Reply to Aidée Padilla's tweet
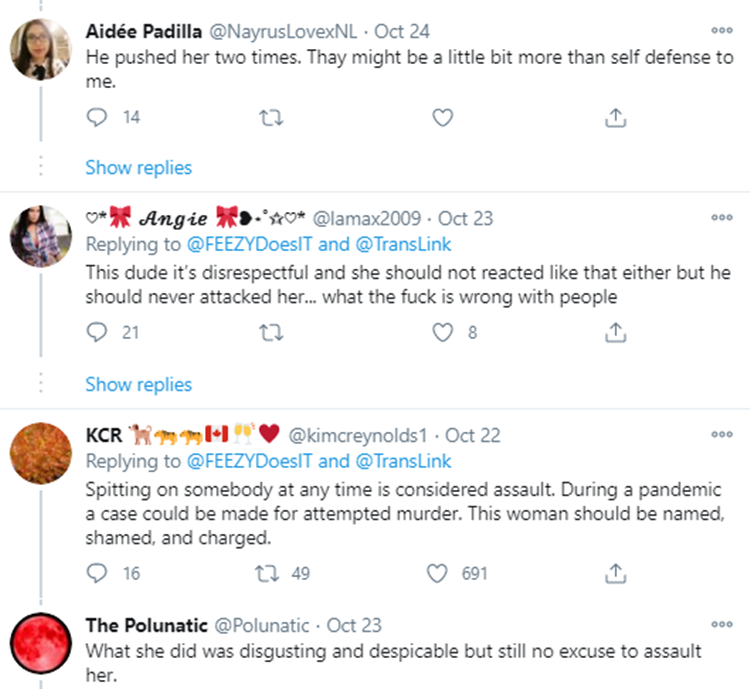 (x=97, y=117)
